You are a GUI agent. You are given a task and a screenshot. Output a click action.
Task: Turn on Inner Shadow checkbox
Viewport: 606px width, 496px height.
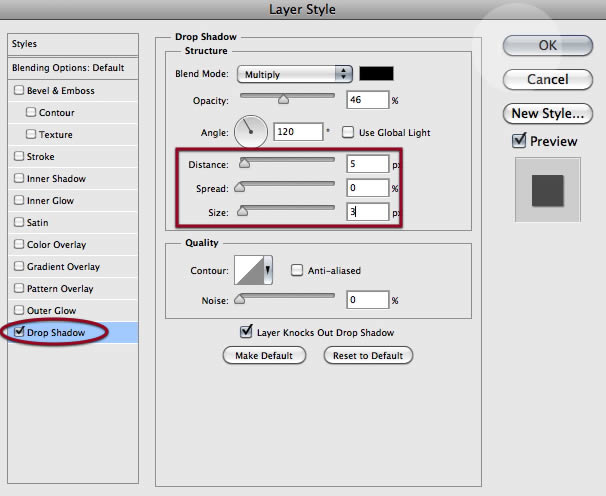(19, 178)
